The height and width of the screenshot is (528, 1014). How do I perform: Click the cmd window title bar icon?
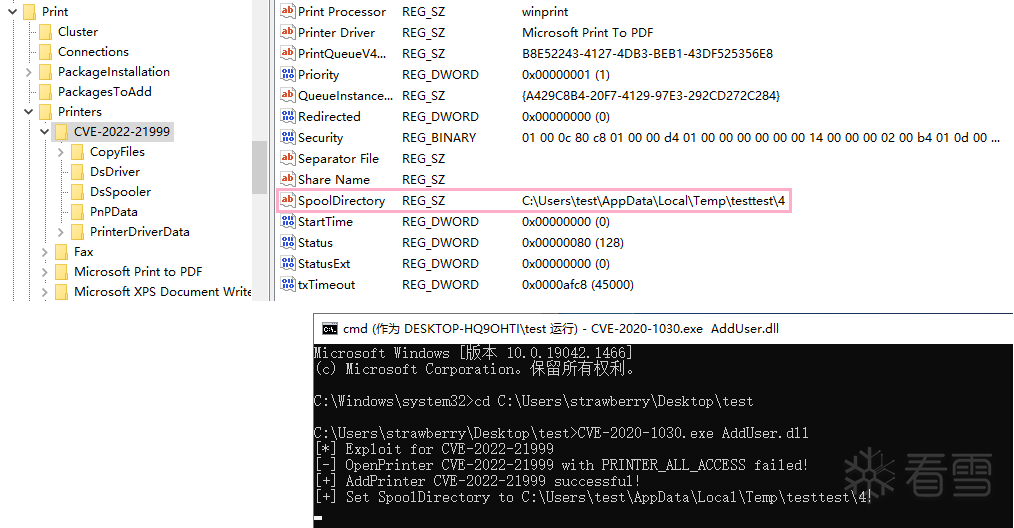click(330, 329)
